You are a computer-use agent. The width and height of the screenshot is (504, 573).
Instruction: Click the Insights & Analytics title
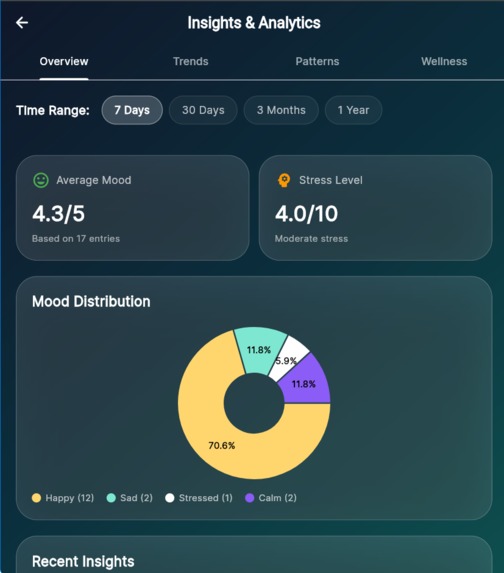tap(254, 23)
